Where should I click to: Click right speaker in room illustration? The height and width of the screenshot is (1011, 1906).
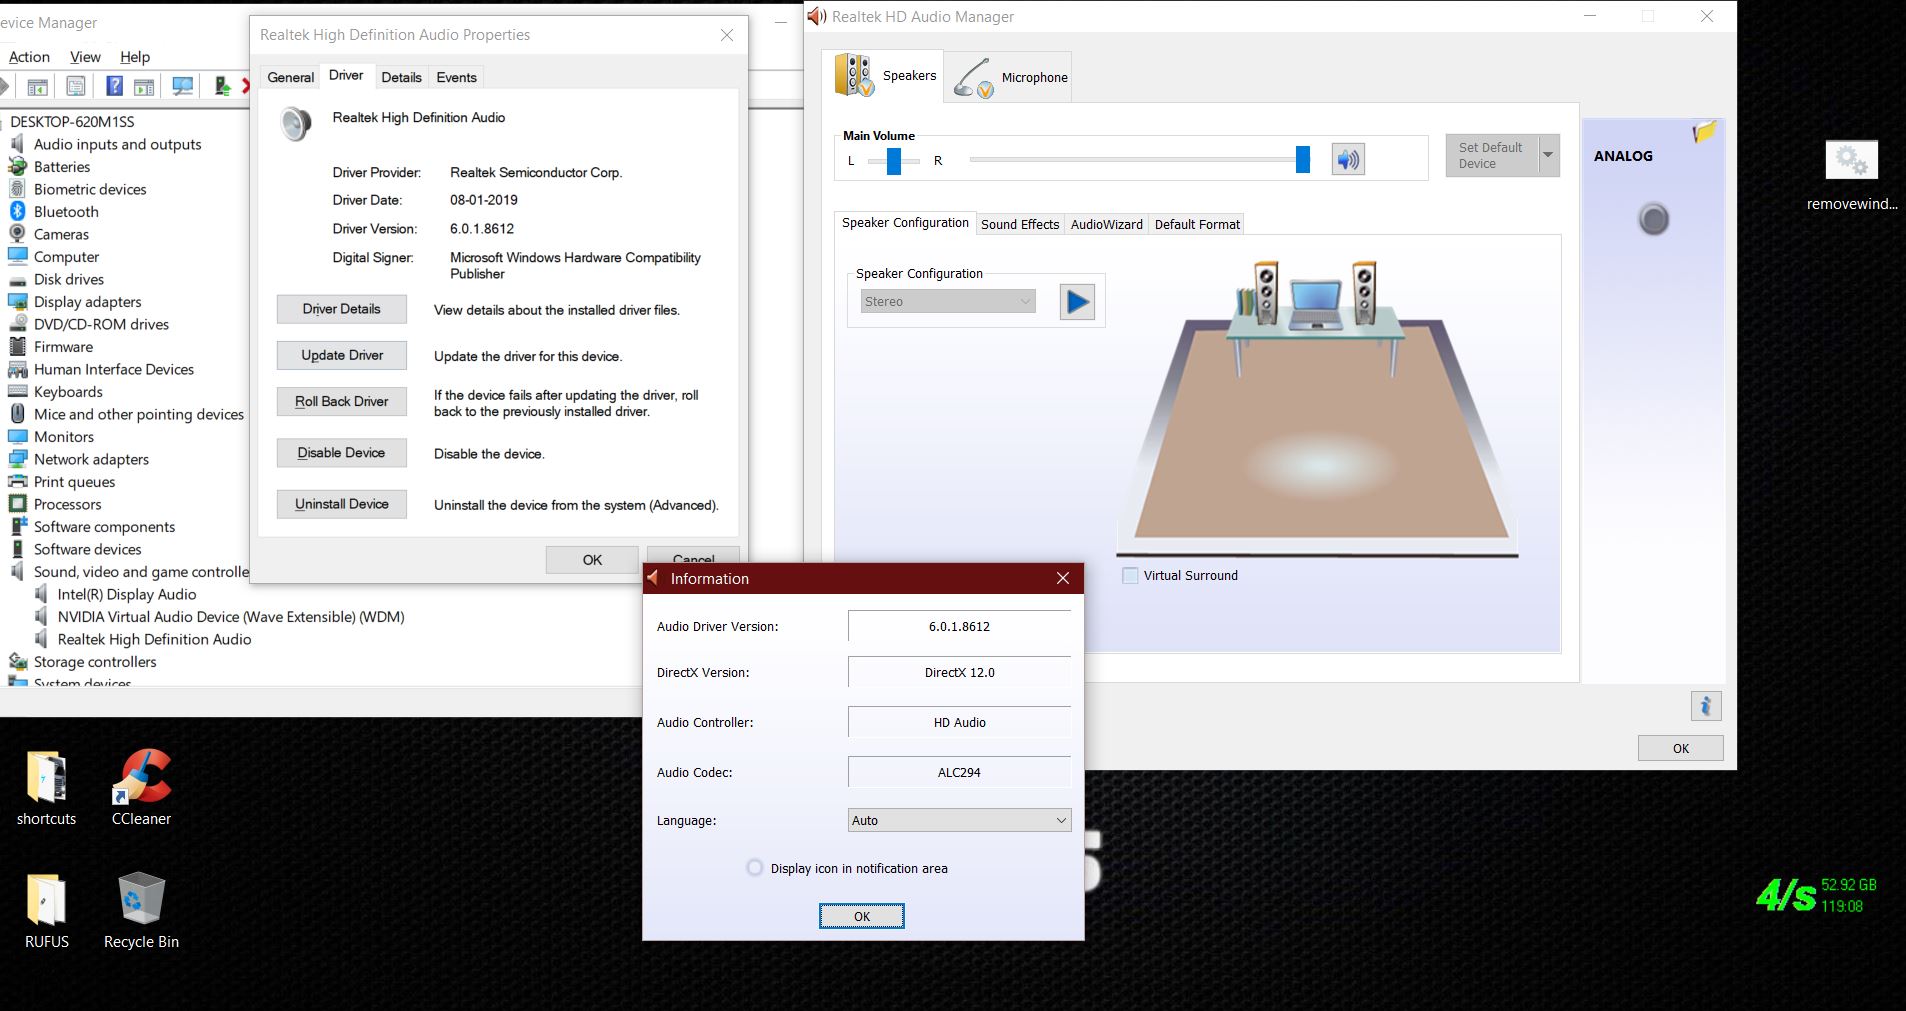[x=1364, y=291]
